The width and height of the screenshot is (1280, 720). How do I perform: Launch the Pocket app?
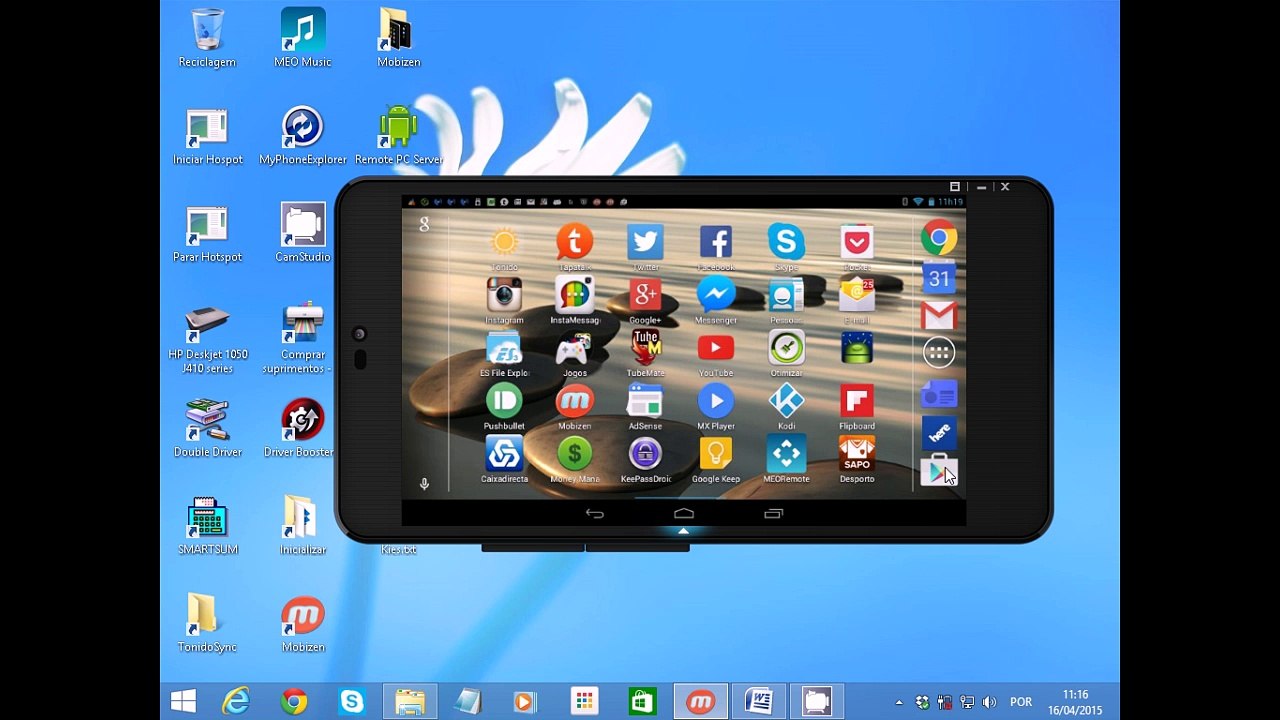tap(857, 242)
